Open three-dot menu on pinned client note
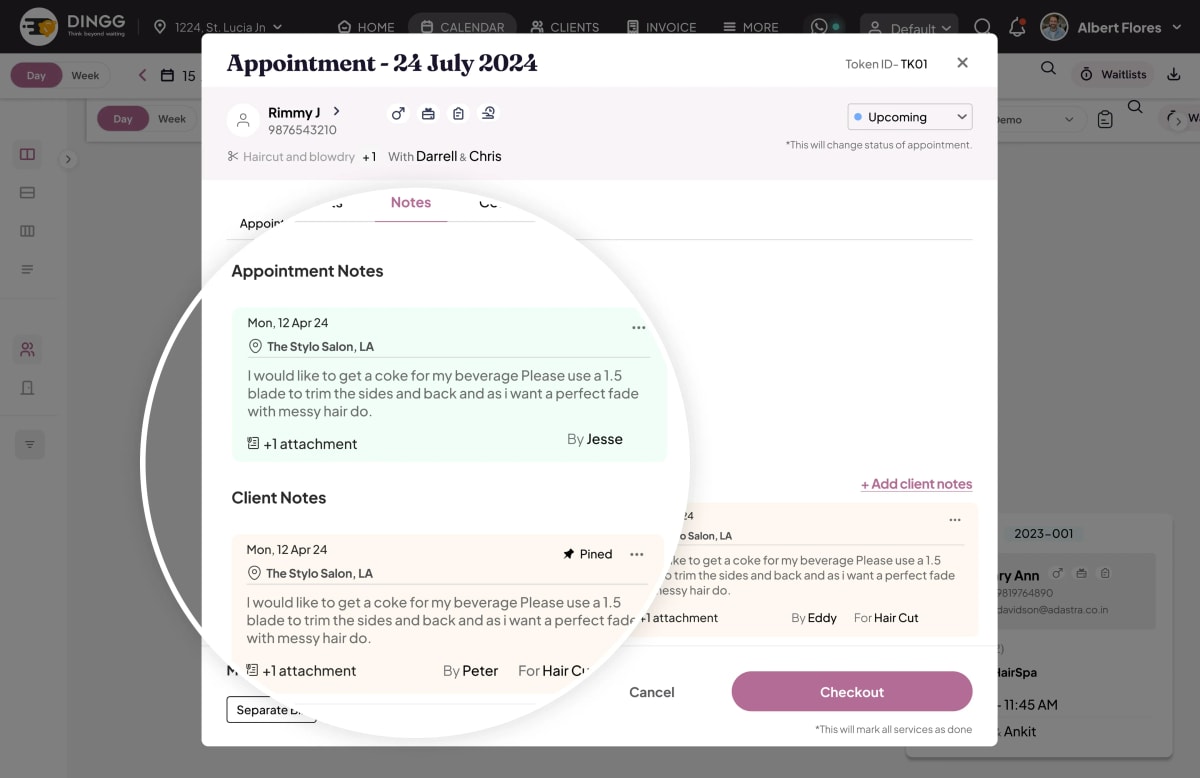Viewport: 1200px width, 778px height. click(637, 555)
